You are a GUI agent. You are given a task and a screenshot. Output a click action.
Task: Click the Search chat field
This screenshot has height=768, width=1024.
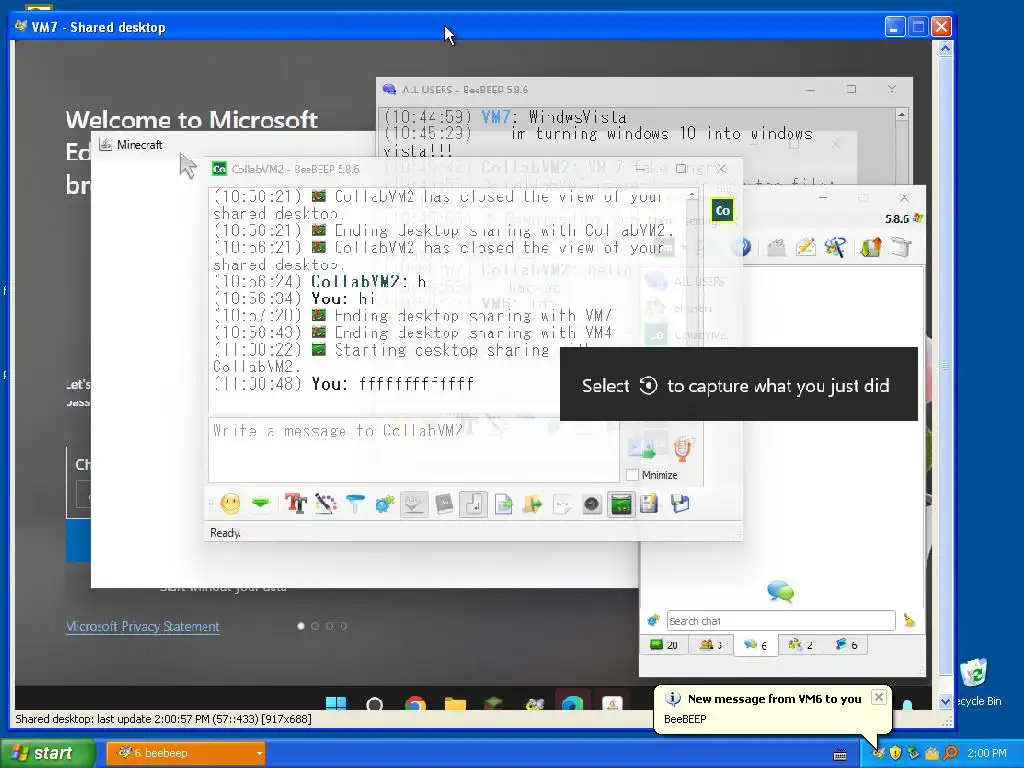(x=781, y=620)
